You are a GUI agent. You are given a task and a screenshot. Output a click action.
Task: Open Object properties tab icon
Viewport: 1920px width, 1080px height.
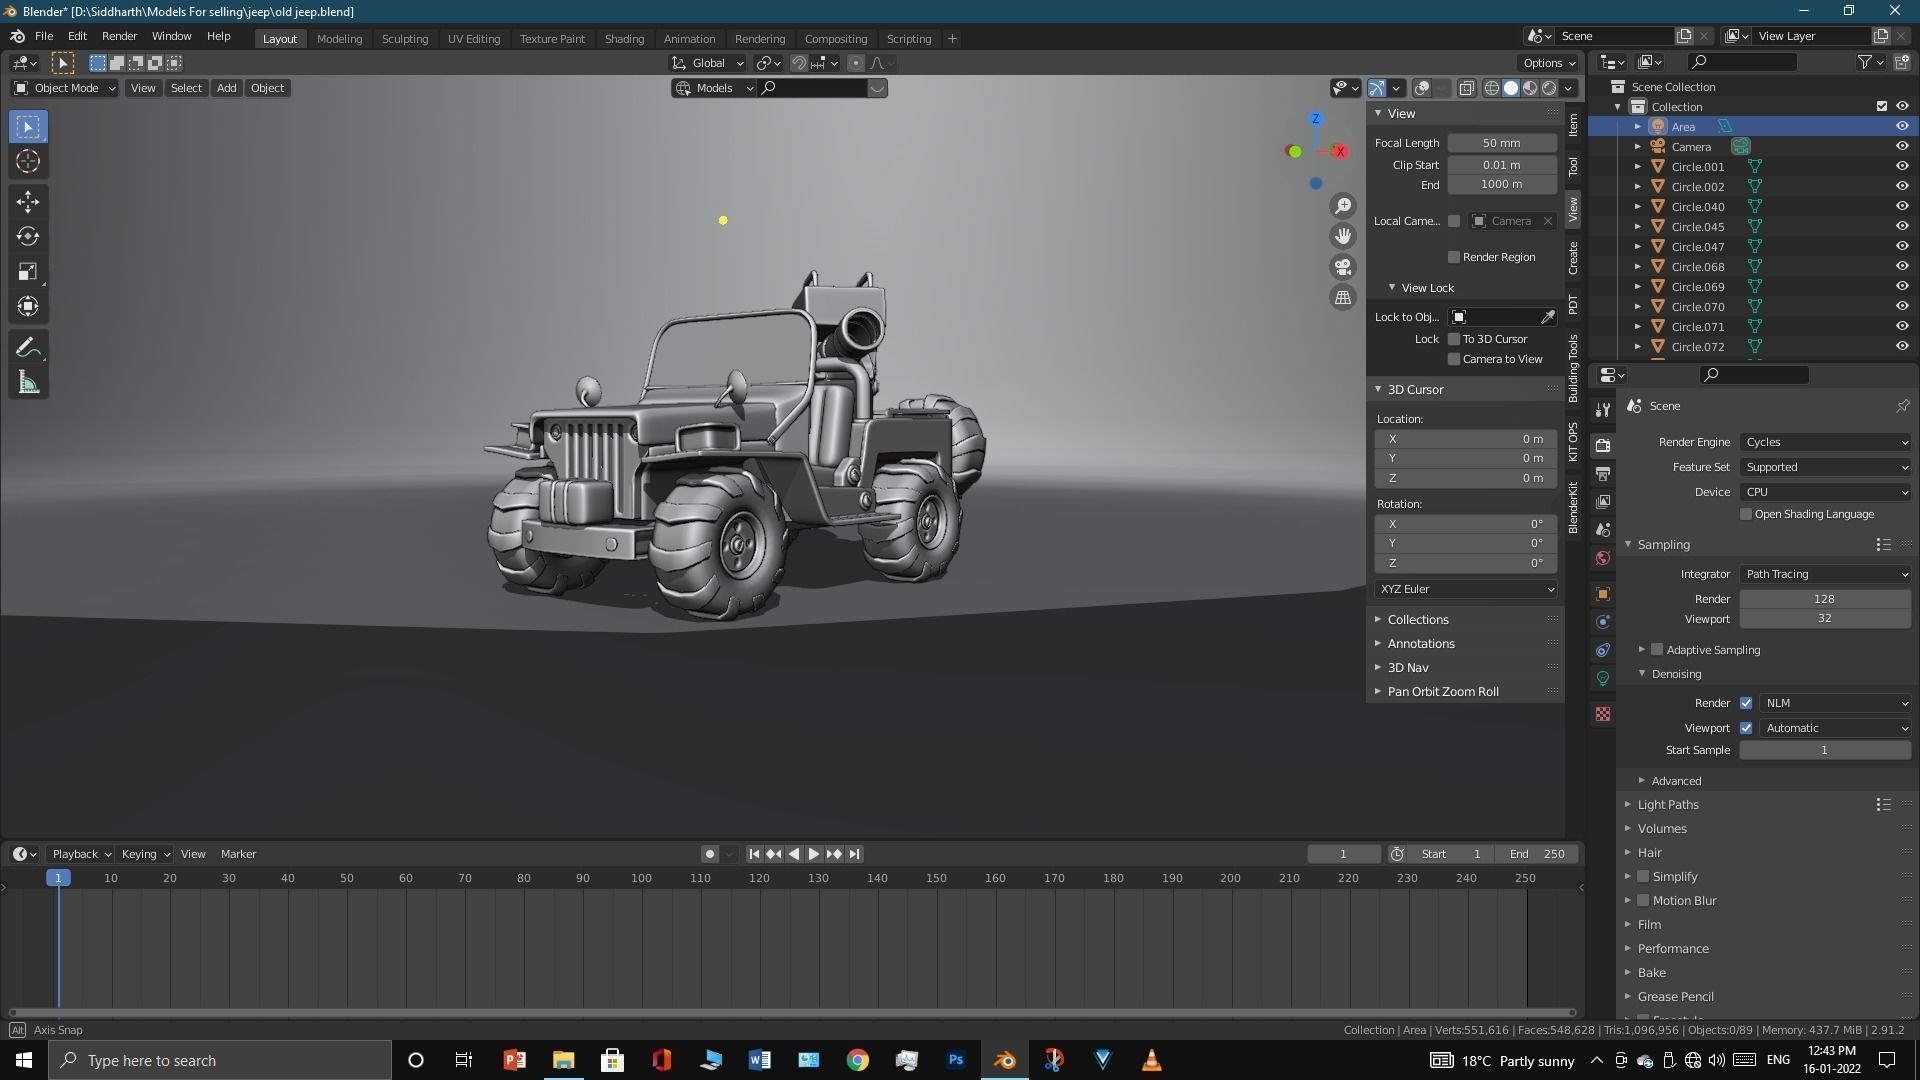click(x=1603, y=594)
